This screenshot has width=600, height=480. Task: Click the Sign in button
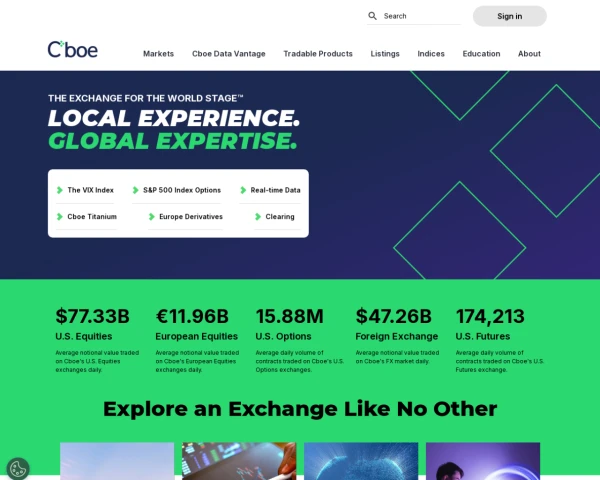pyautogui.click(x=510, y=16)
